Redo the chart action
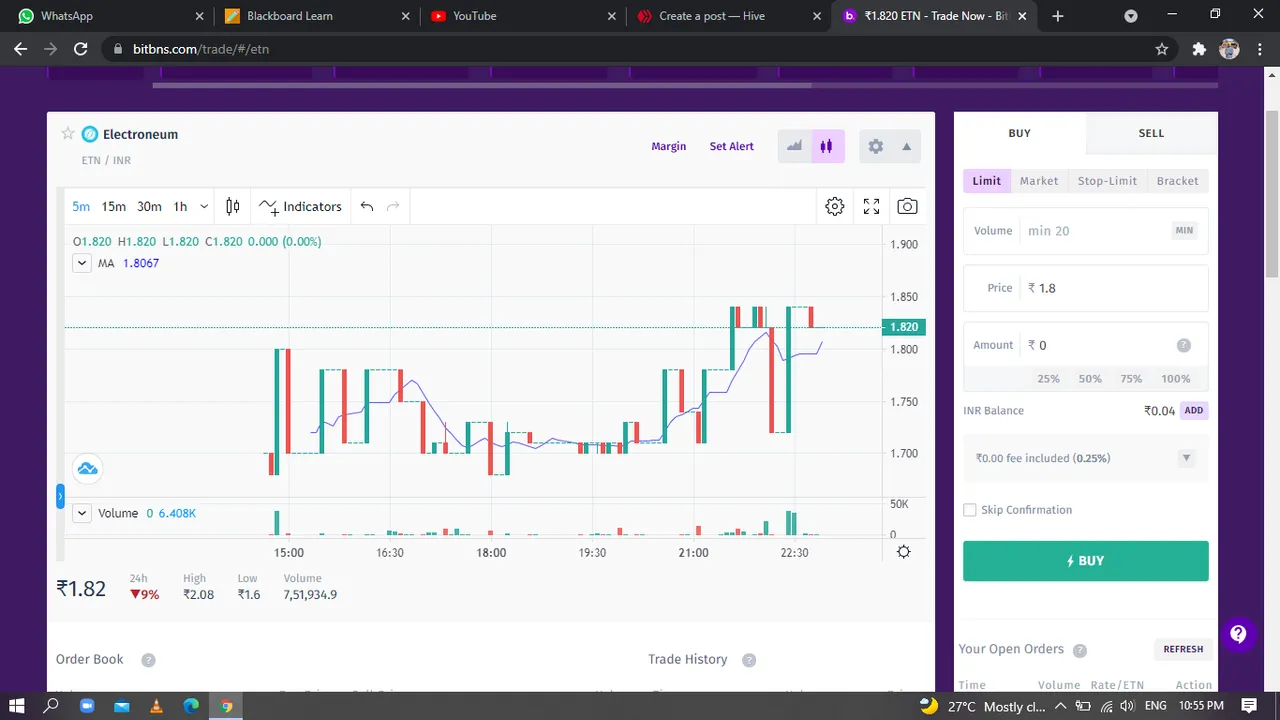Screen dimensions: 1280x720 pos(393,206)
